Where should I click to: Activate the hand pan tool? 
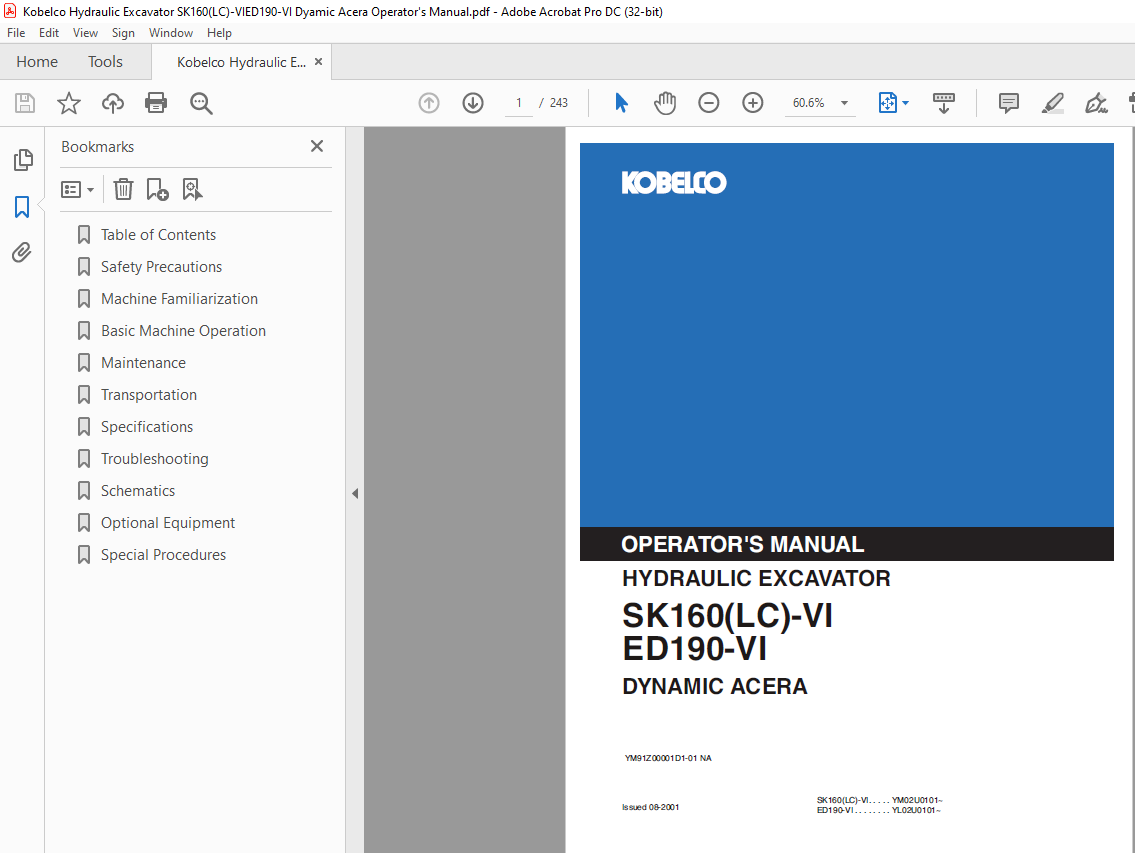click(664, 103)
